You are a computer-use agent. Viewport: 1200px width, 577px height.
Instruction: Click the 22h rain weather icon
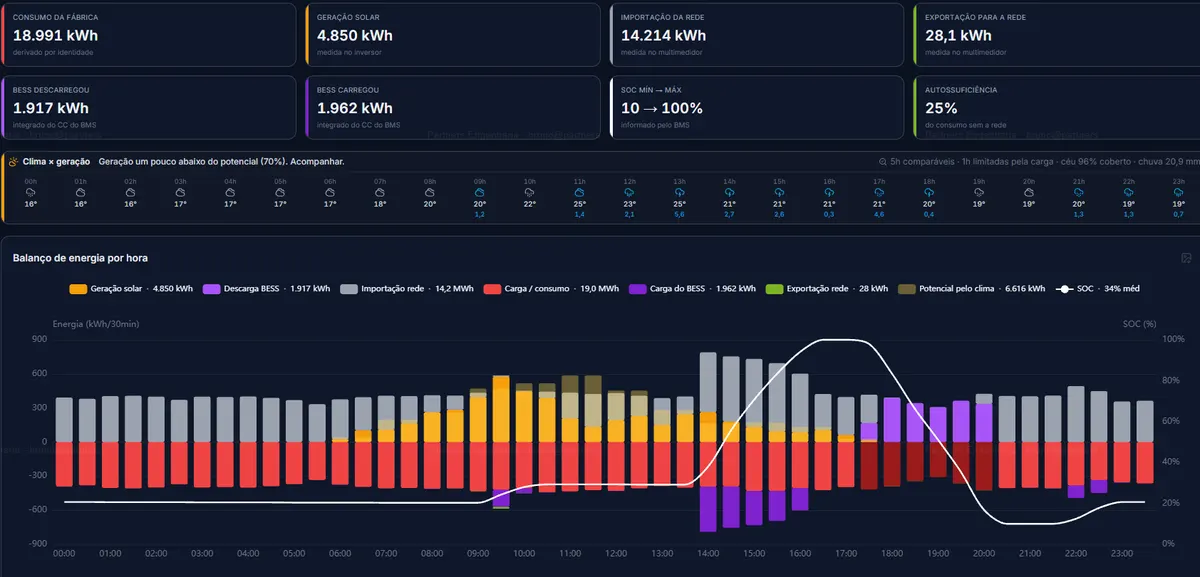coord(1129,192)
